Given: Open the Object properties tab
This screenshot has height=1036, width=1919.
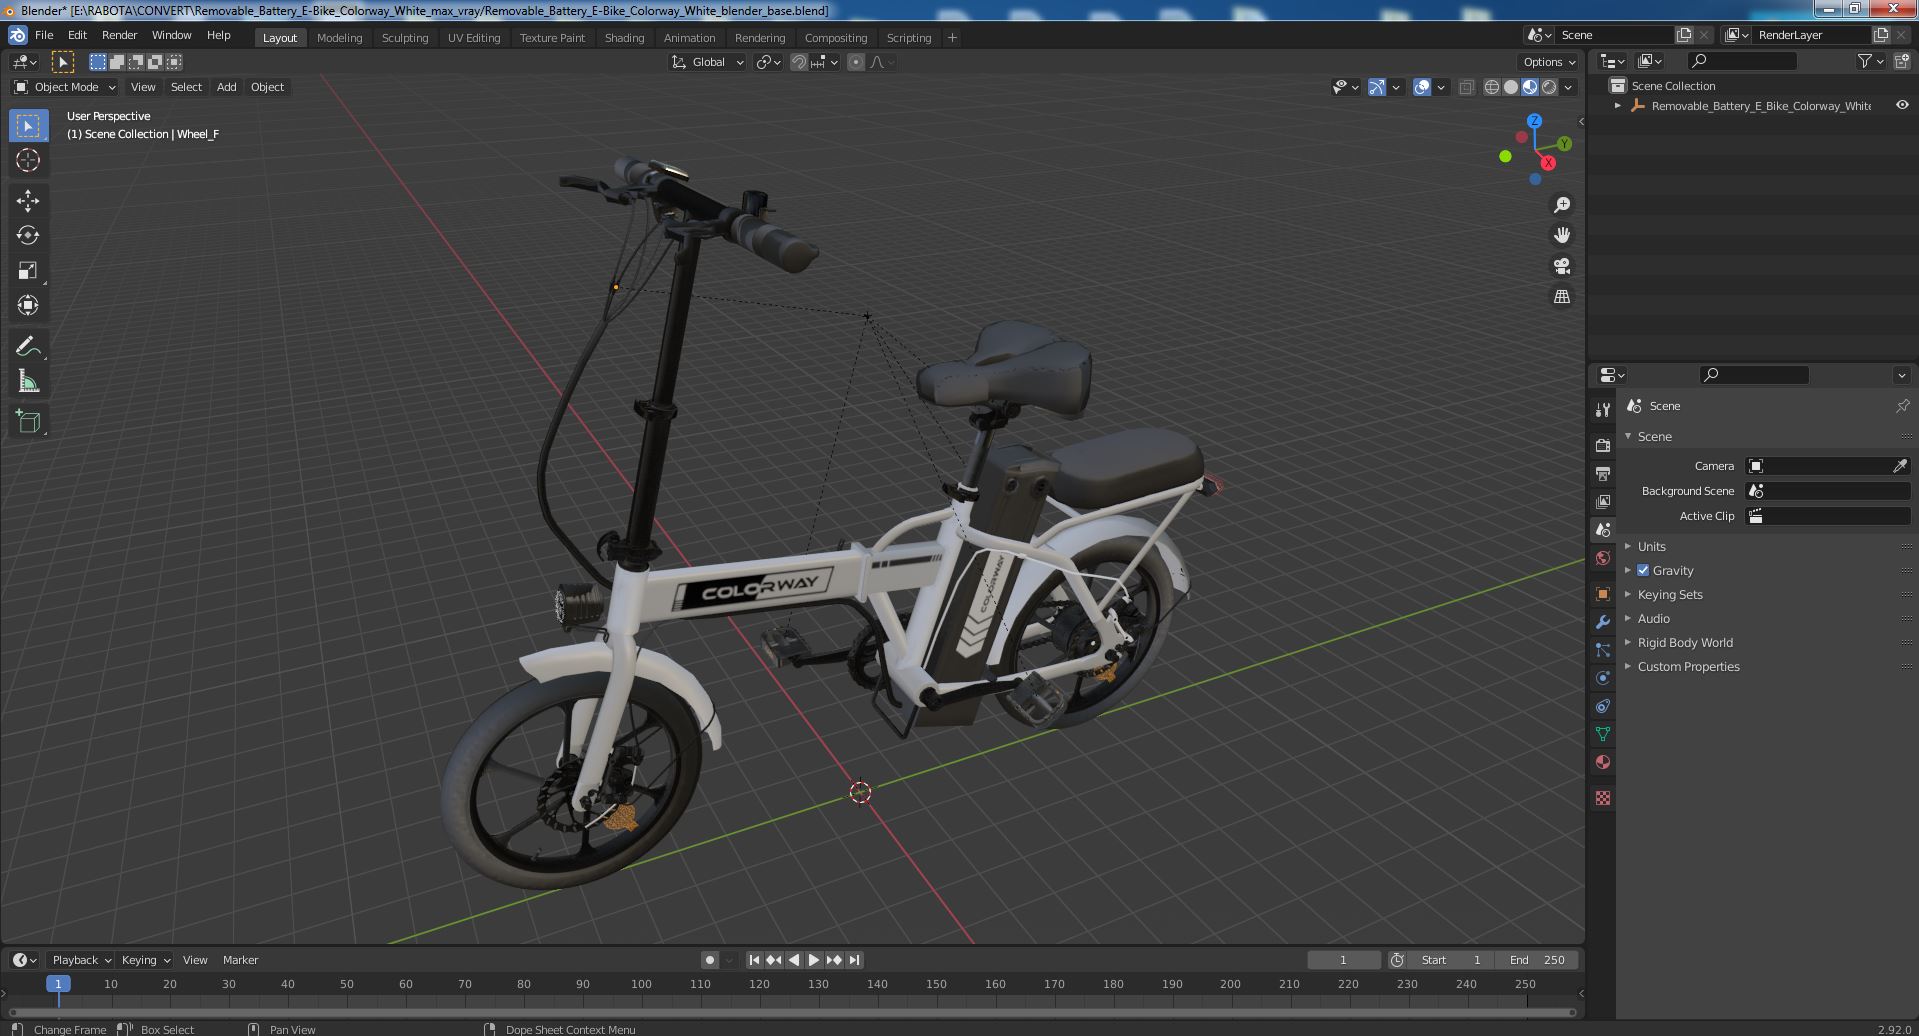Looking at the screenshot, I should 1603,594.
